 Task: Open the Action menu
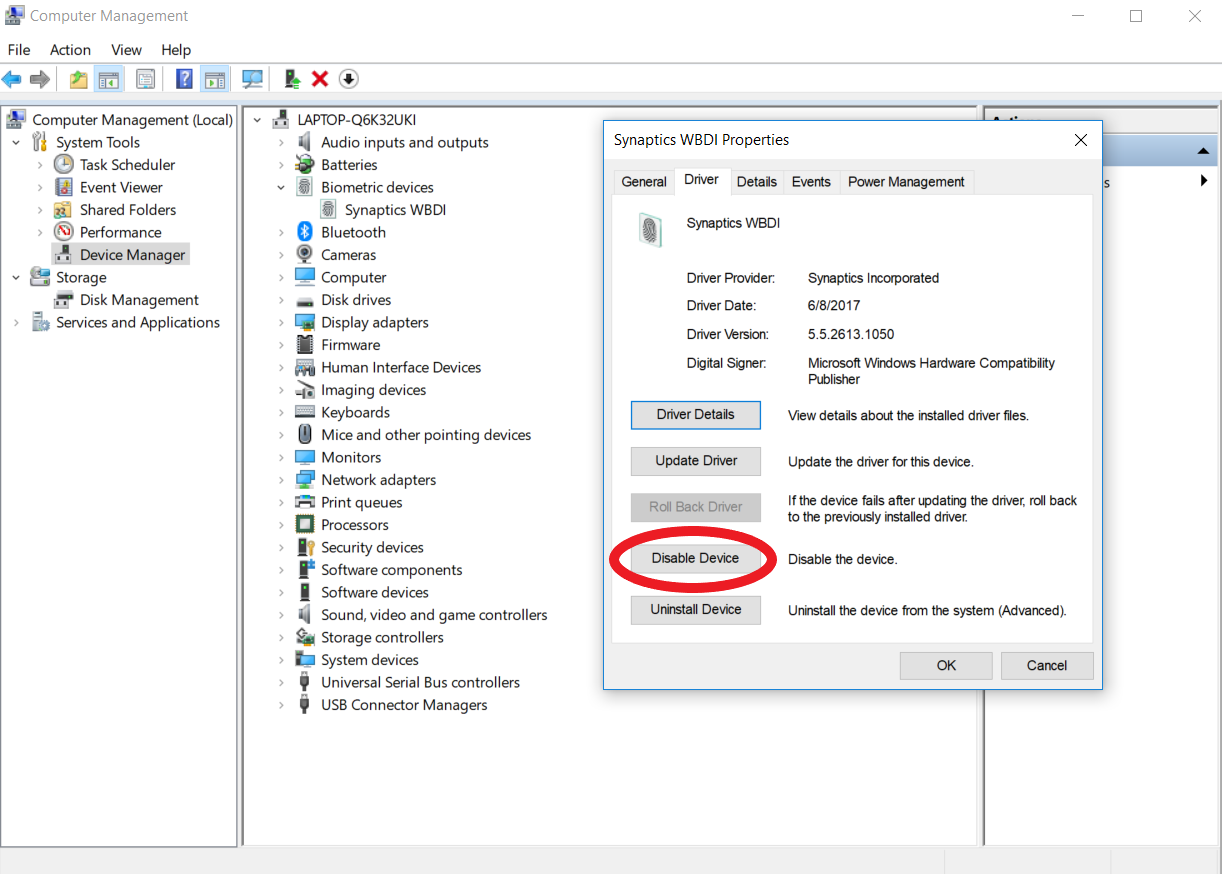(70, 49)
